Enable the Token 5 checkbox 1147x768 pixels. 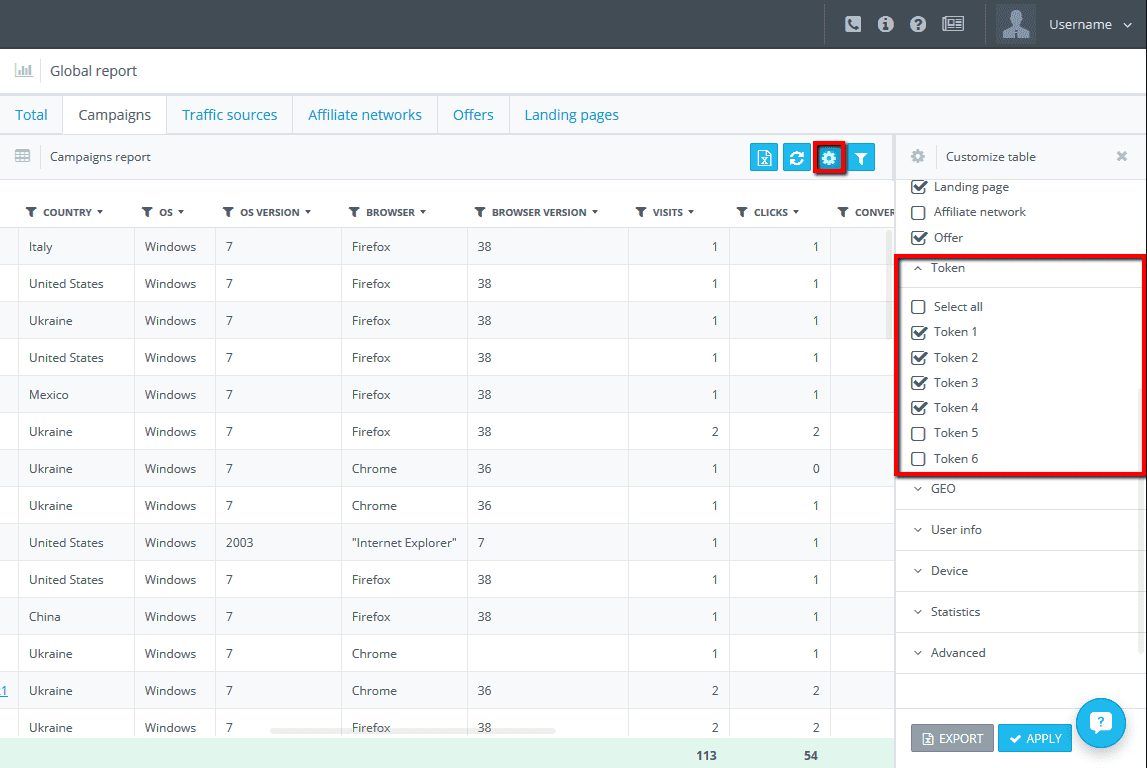pos(918,433)
